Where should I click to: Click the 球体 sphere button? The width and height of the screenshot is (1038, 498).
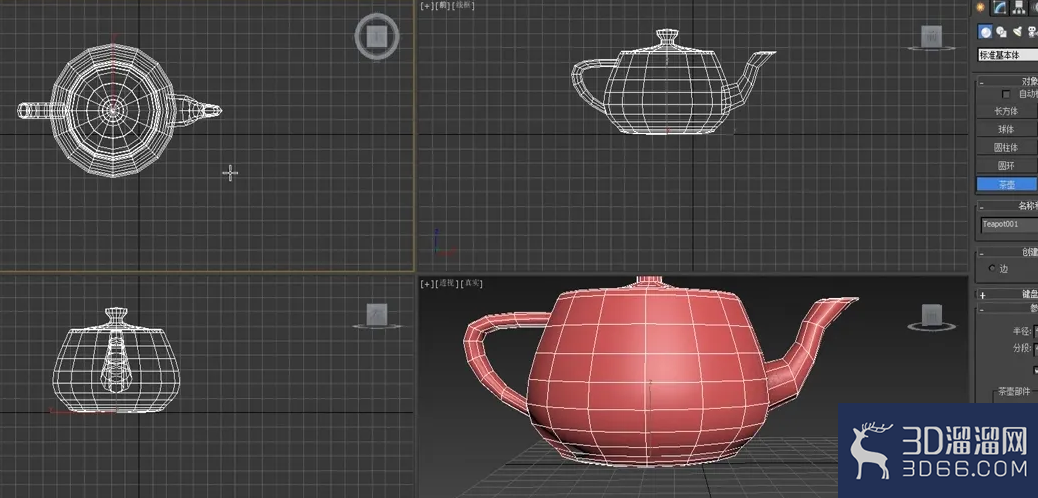click(x=1007, y=129)
